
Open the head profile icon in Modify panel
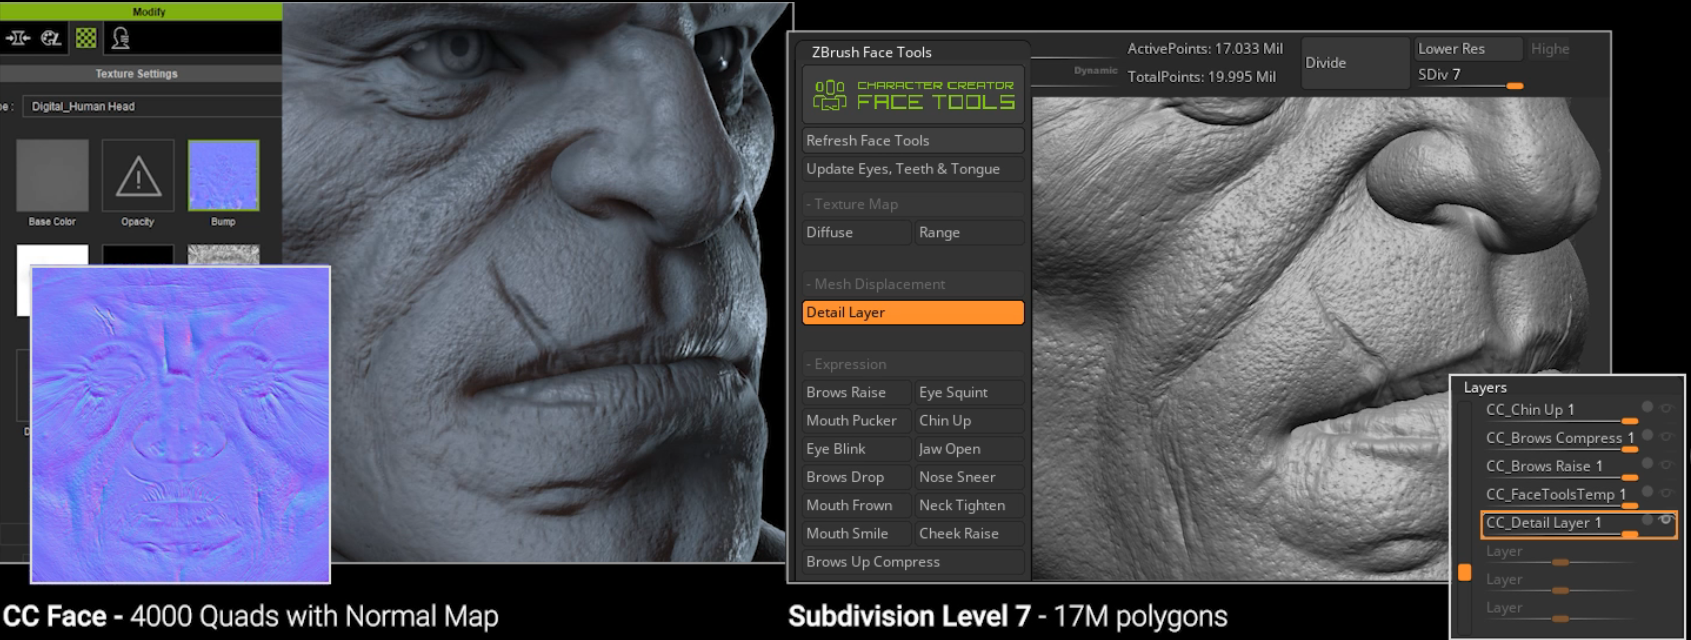(x=121, y=38)
